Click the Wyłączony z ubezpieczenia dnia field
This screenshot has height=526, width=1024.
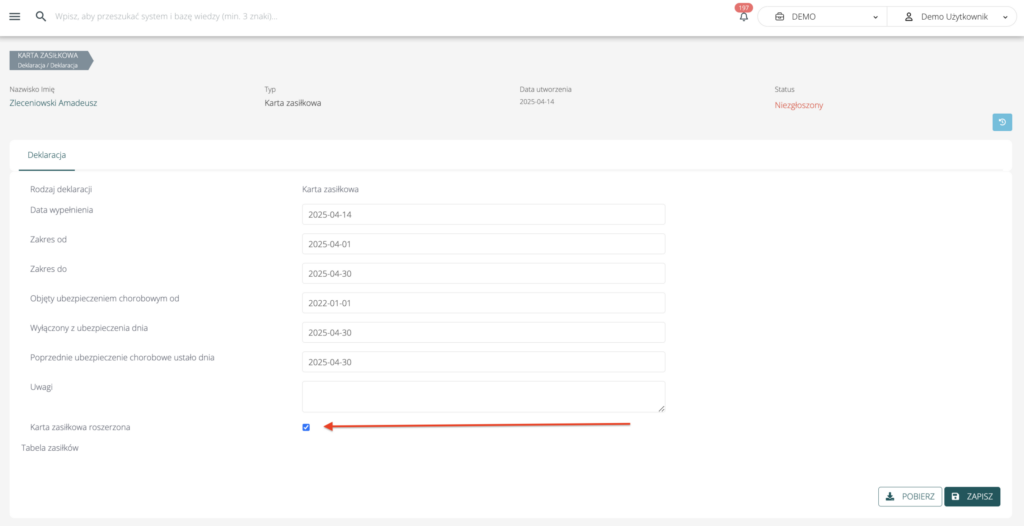(x=483, y=332)
